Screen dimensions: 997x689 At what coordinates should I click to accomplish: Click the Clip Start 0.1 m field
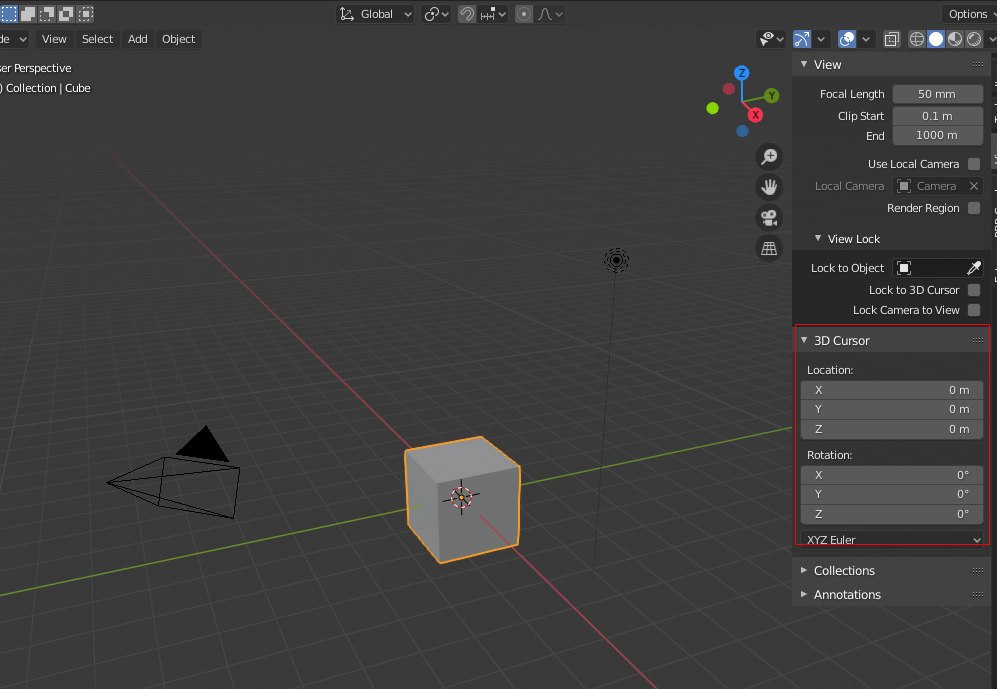937,116
